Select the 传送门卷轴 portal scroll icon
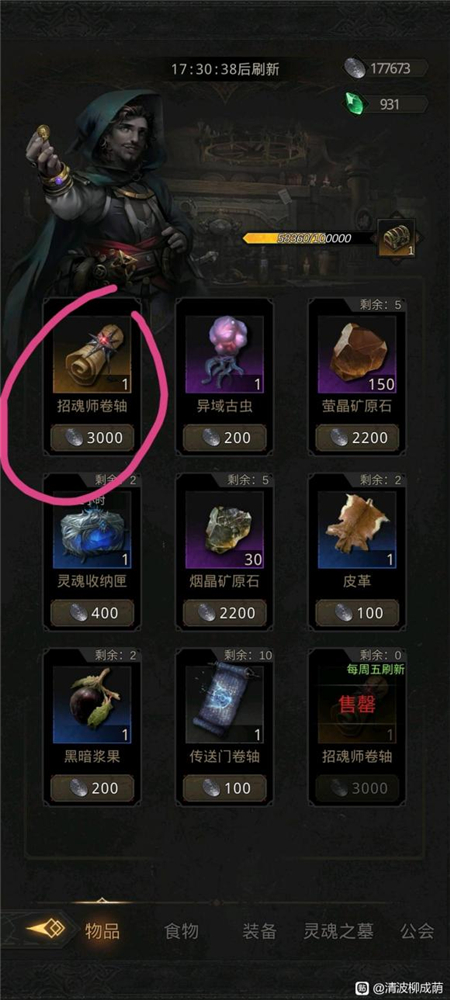Image resolution: width=450 pixels, height=1000 pixels. pos(224,705)
